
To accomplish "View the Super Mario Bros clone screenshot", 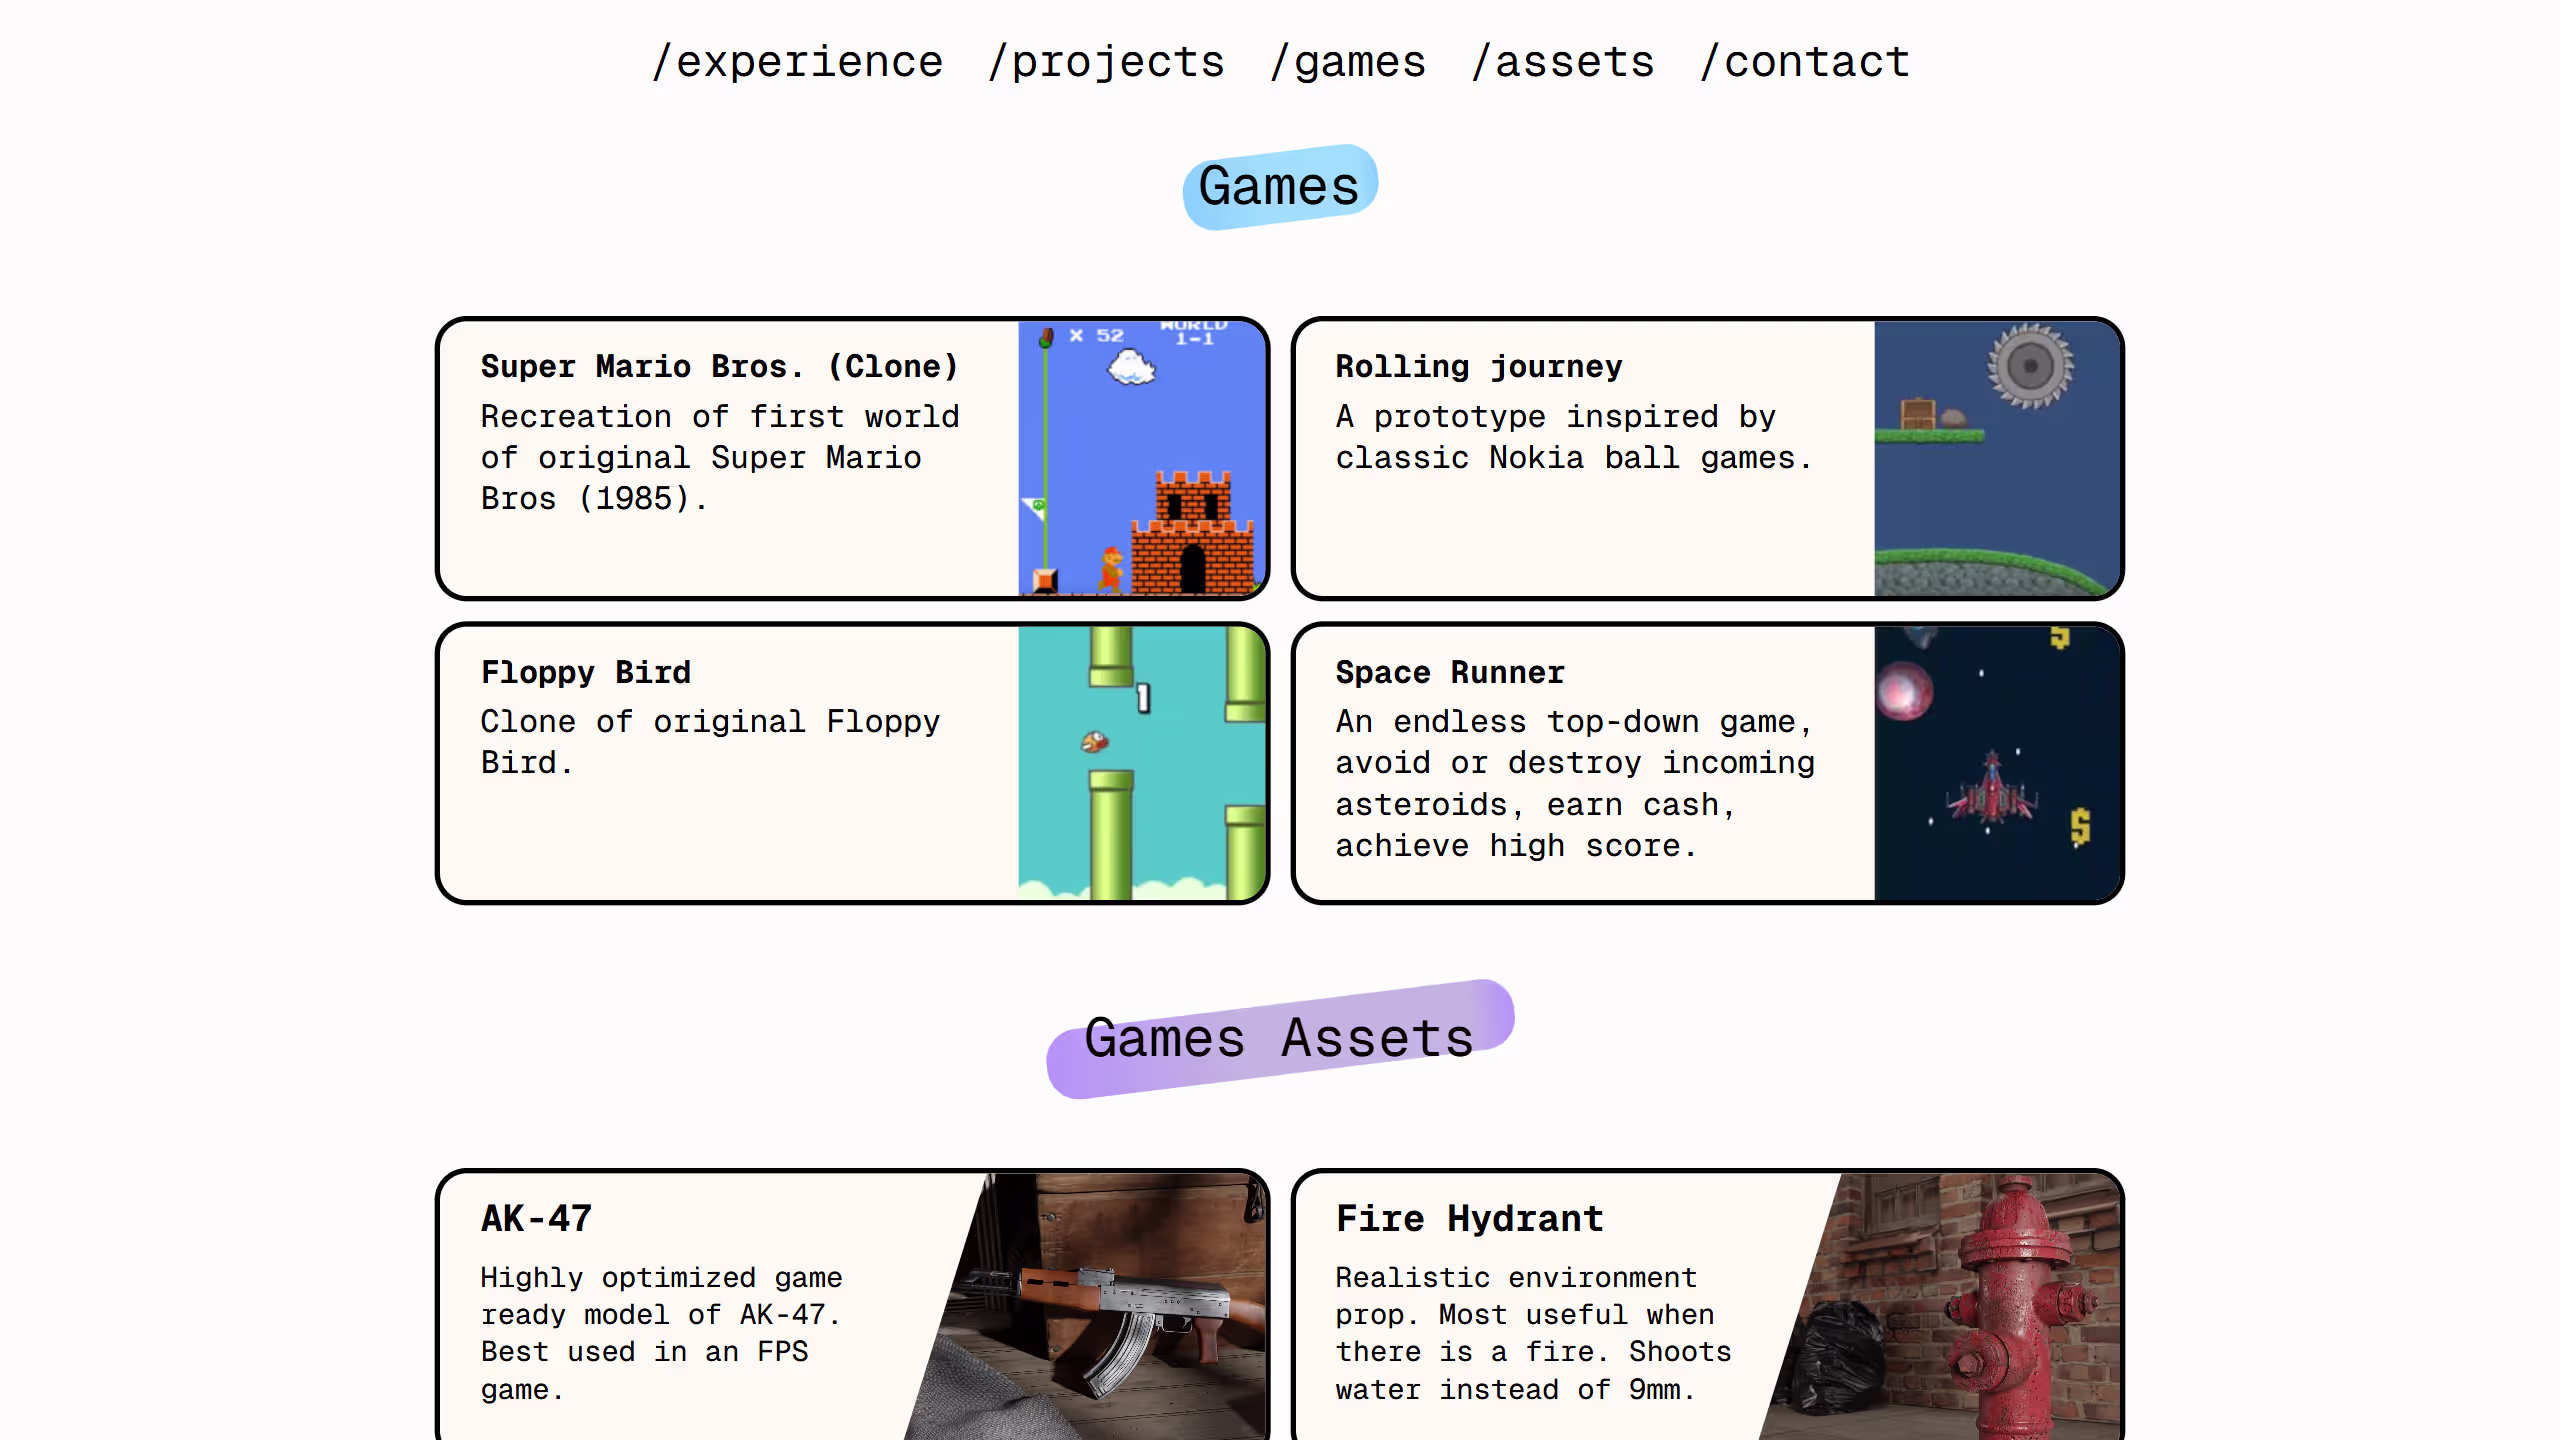I will (x=1142, y=459).
